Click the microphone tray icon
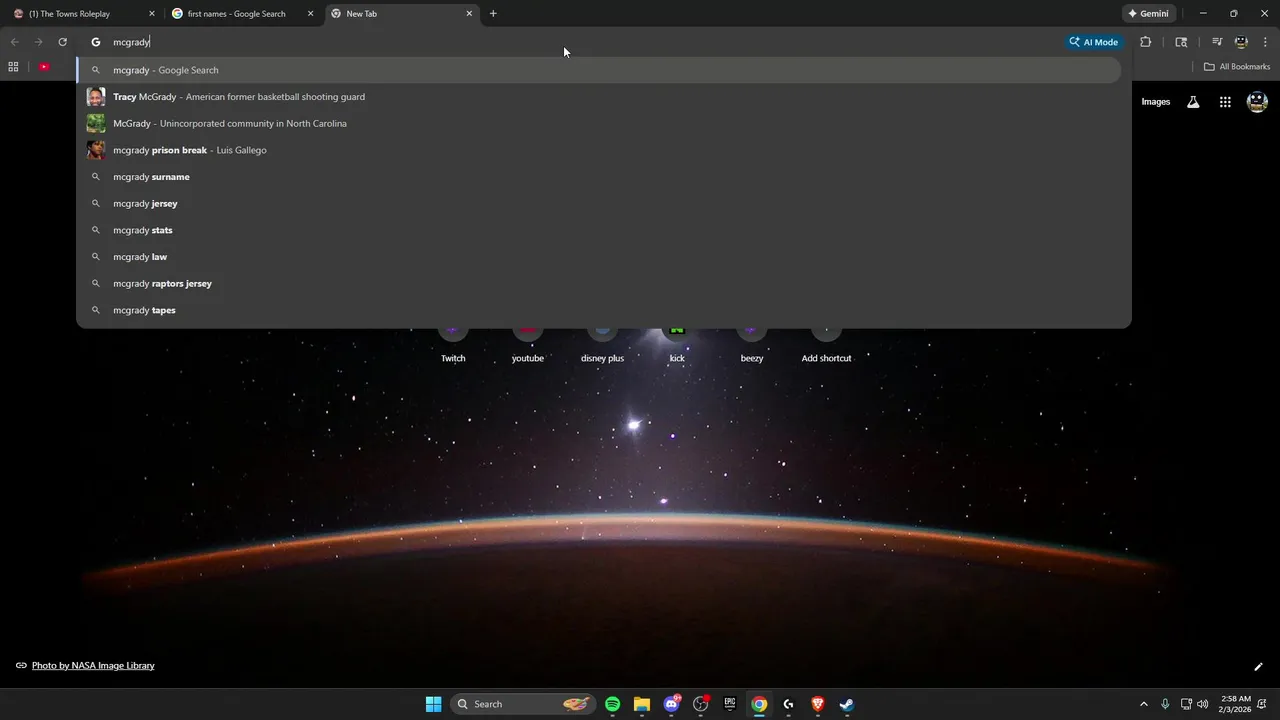Image resolution: width=1280 pixels, height=720 pixels. (1165, 704)
